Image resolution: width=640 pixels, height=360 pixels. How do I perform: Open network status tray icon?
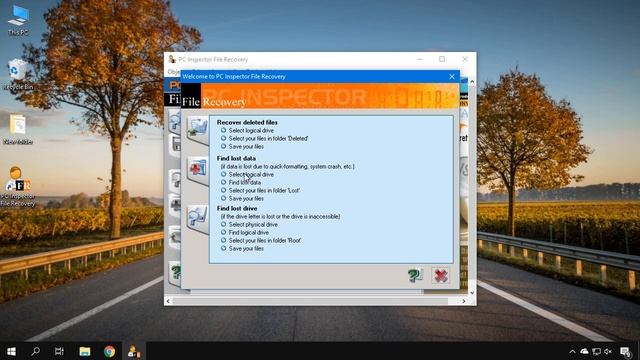point(596,351)
